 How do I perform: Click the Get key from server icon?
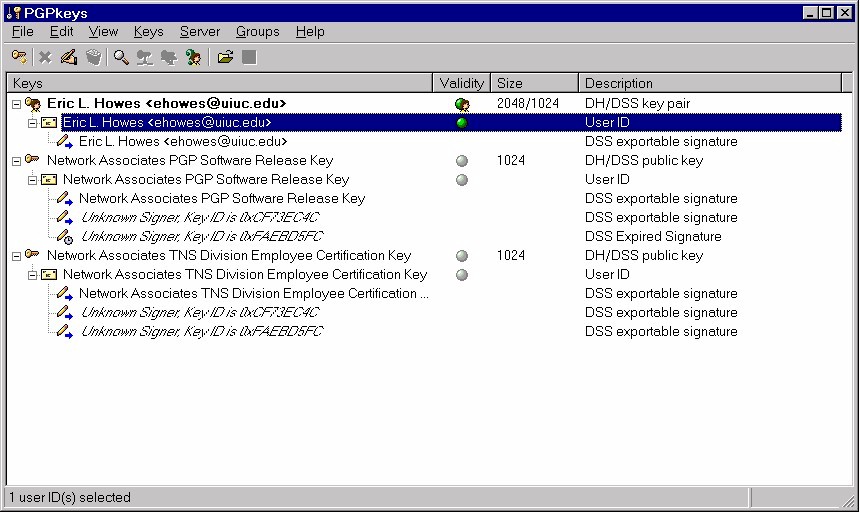pyautogui.click(x=168, y=57)
